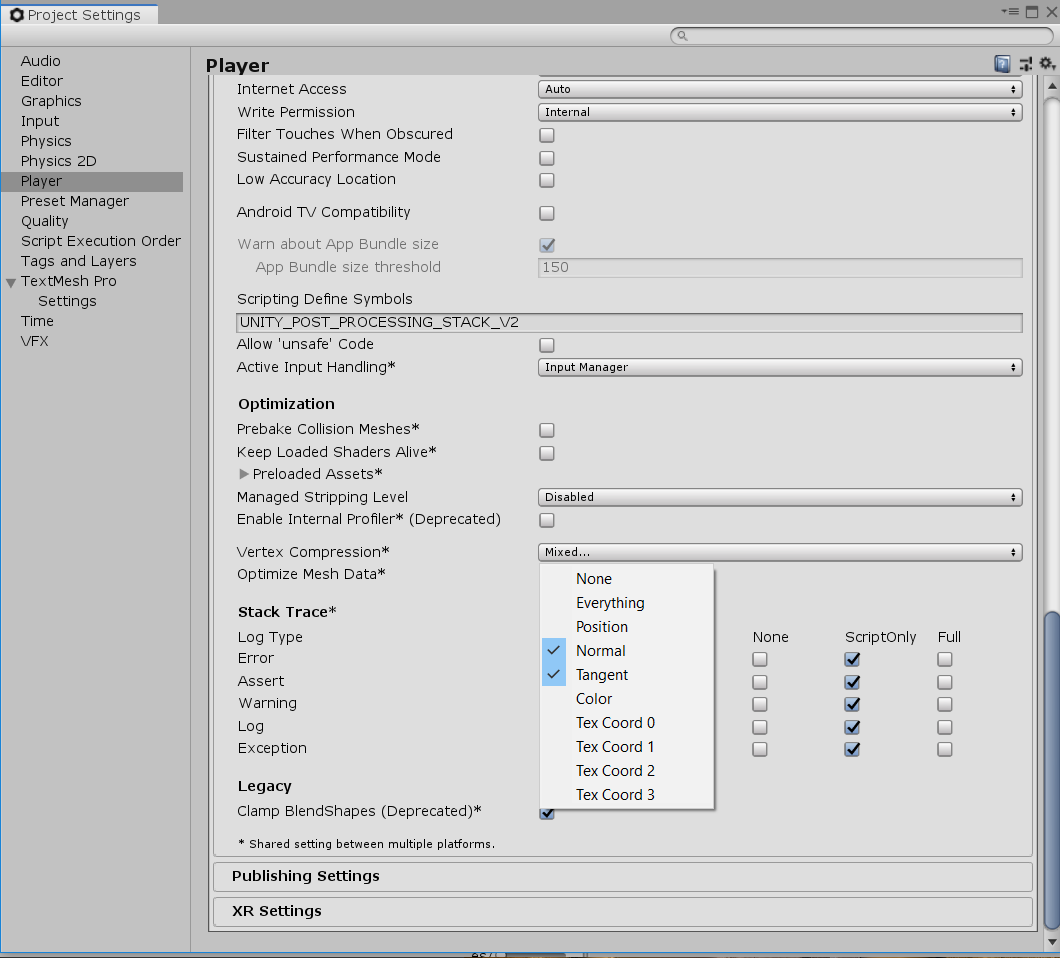Open the settings gear menu in Player panel

pos(1046,63)
